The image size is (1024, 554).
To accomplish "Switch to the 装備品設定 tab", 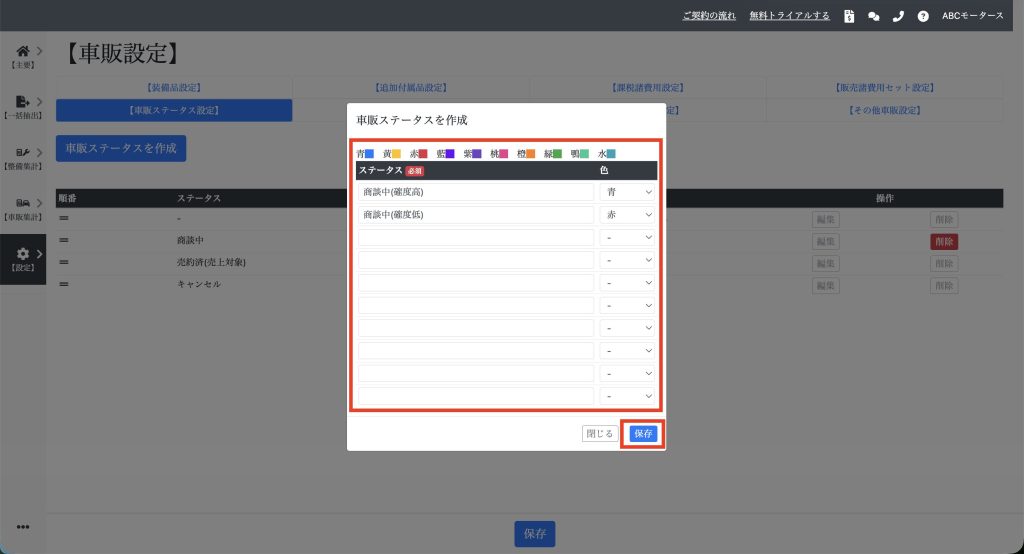I will point(174,88).
